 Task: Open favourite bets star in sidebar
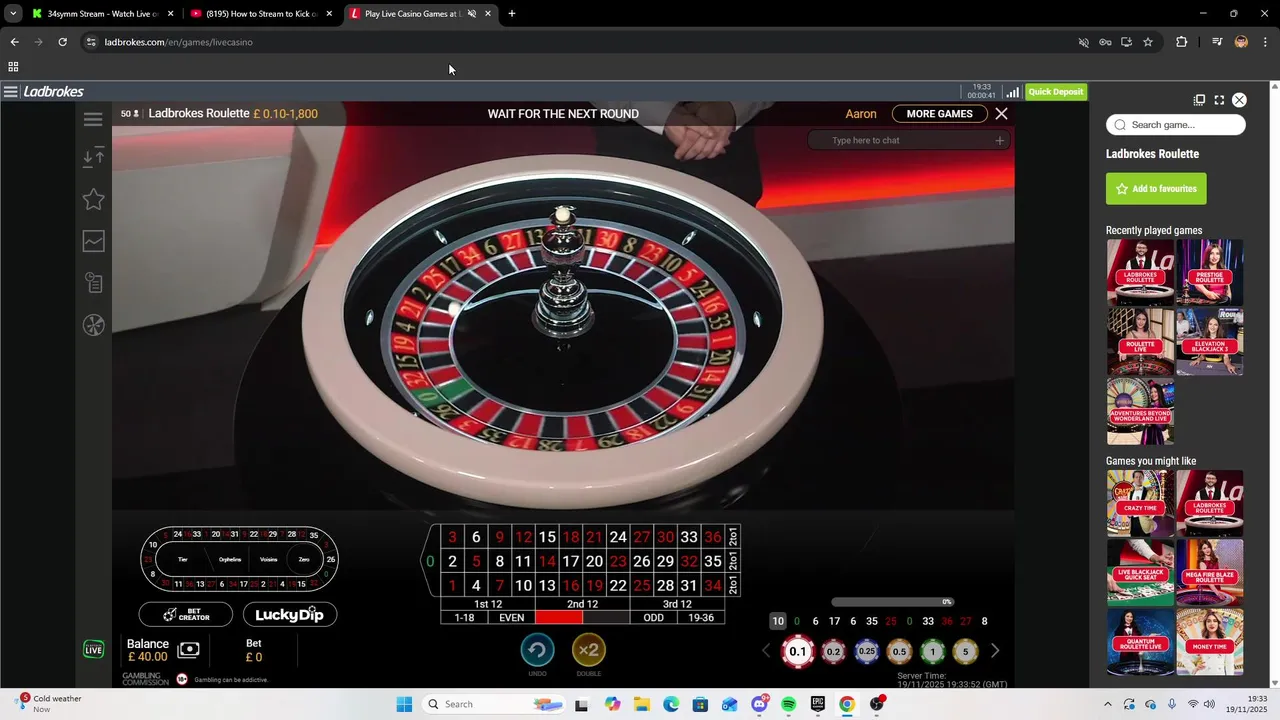93,199
